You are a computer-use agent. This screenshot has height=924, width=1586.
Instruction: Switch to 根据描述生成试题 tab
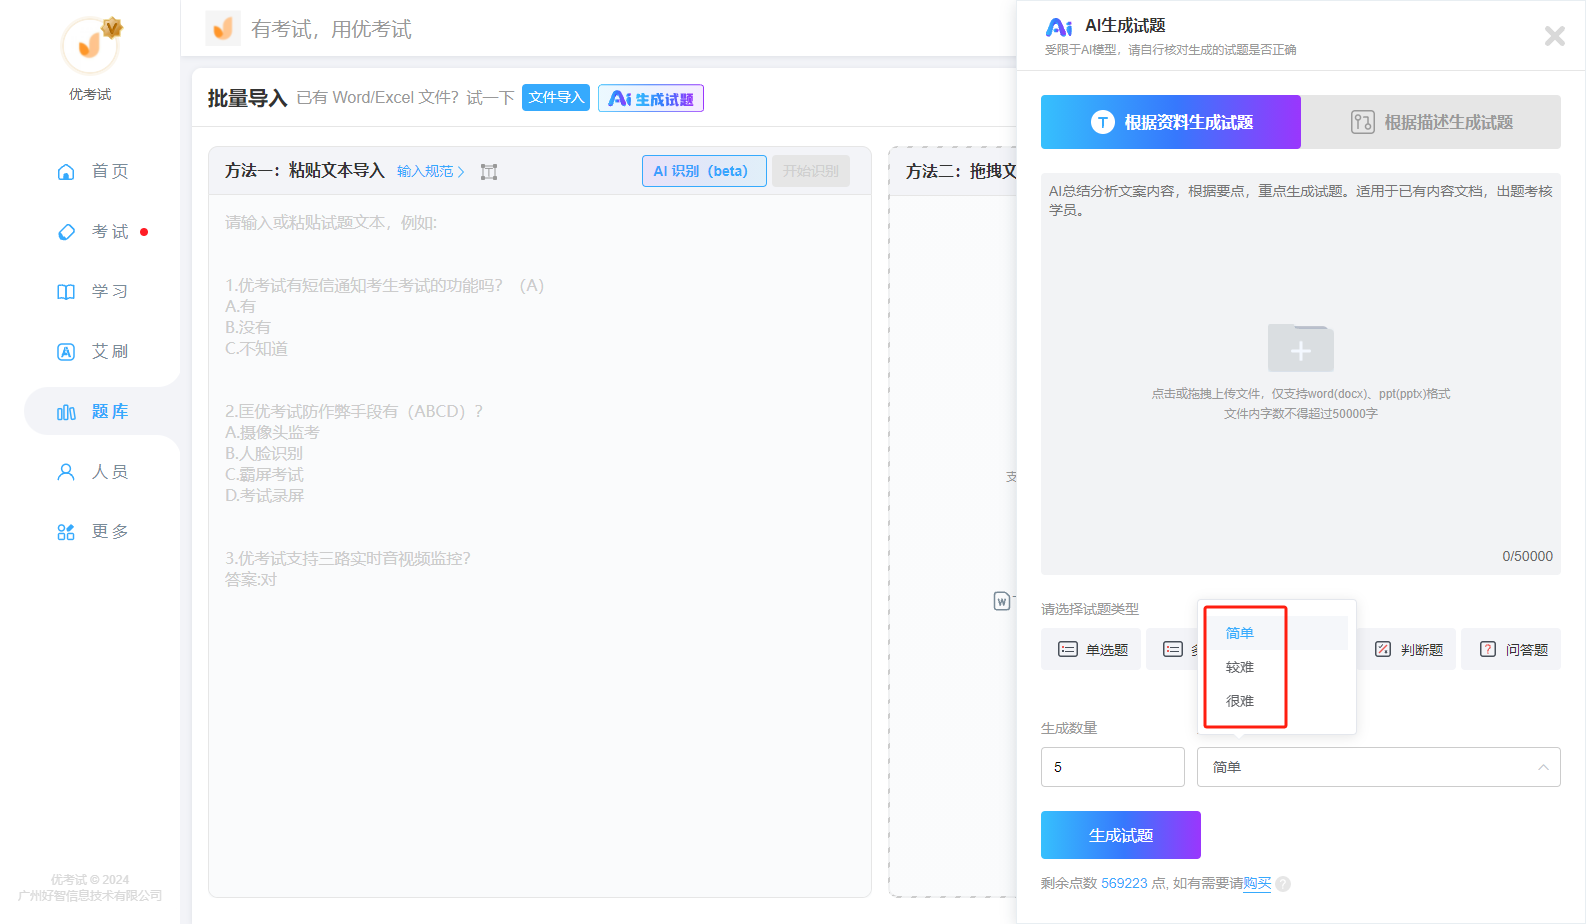pos(1431,122)
